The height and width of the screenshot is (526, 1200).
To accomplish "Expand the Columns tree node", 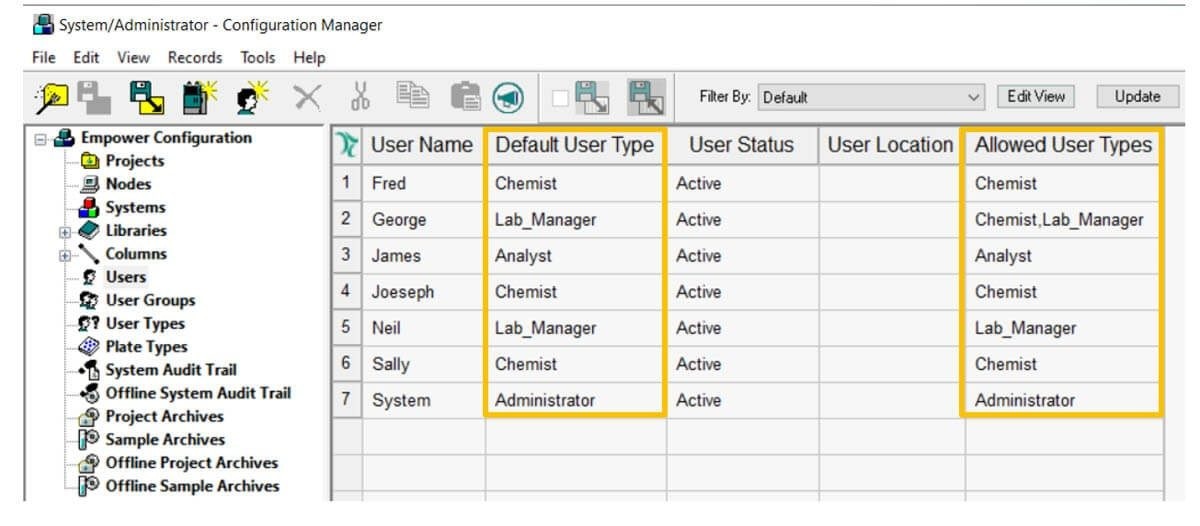I will click(x=67, y=254).
